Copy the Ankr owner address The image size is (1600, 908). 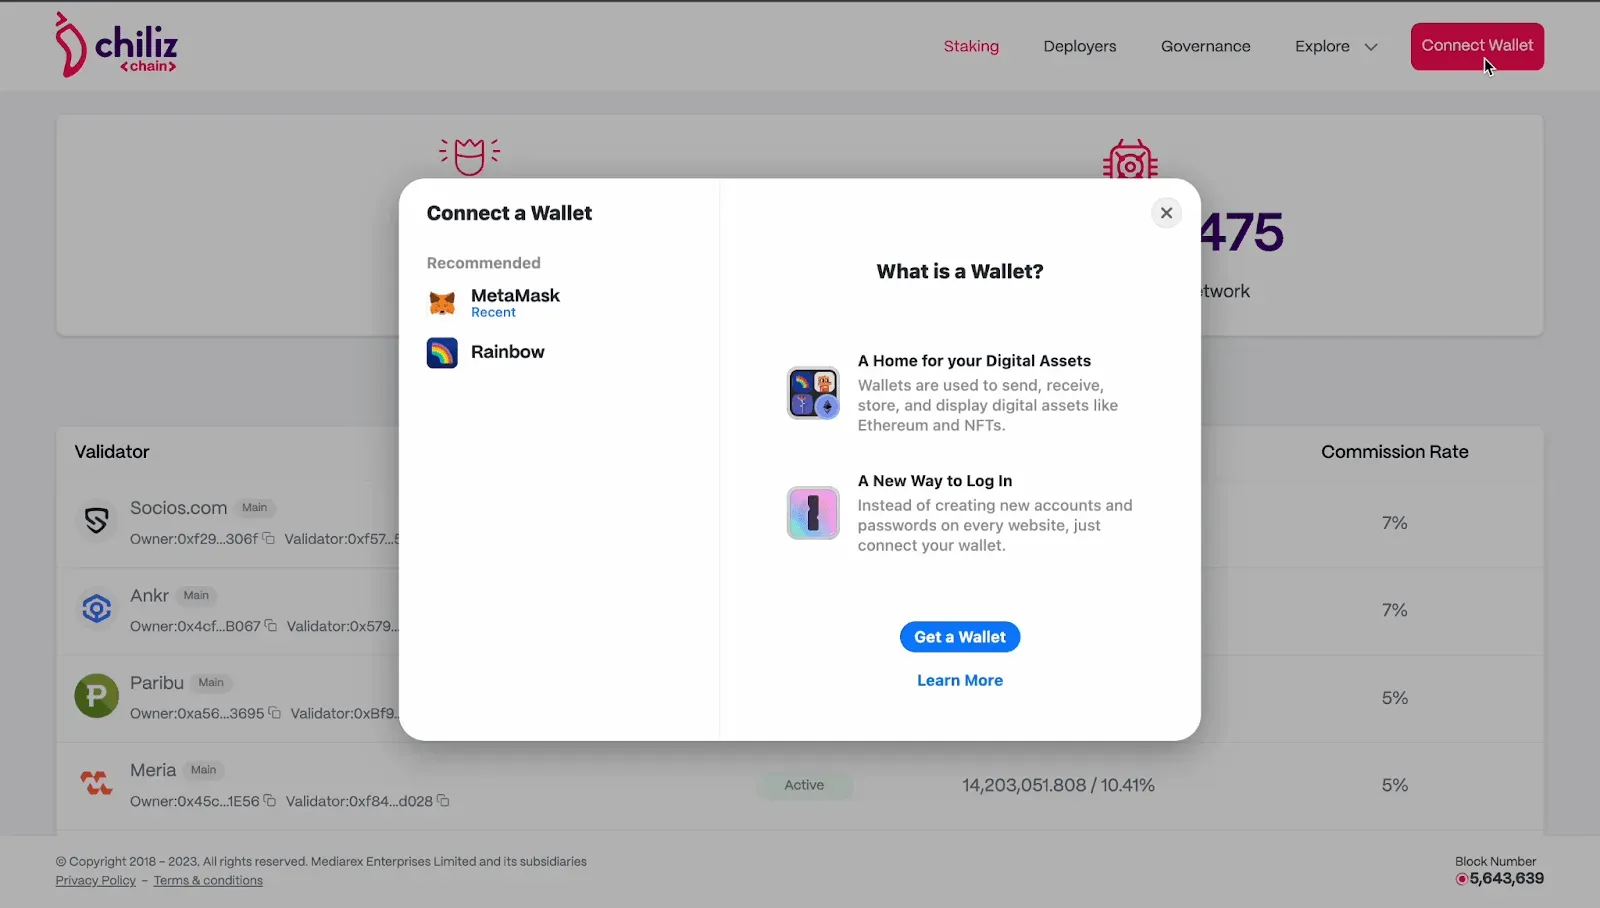[x=270, y=626]
